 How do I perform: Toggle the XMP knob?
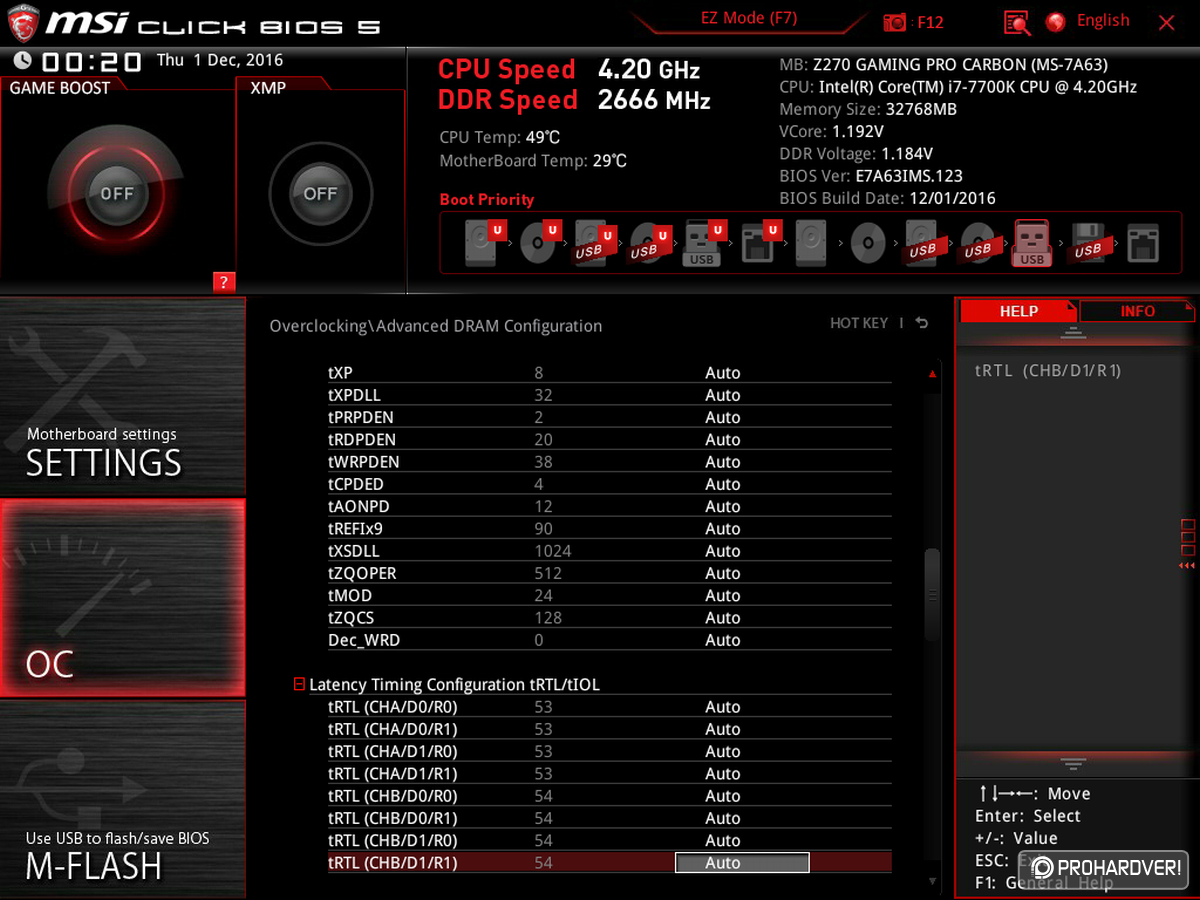tap(320, 193)
